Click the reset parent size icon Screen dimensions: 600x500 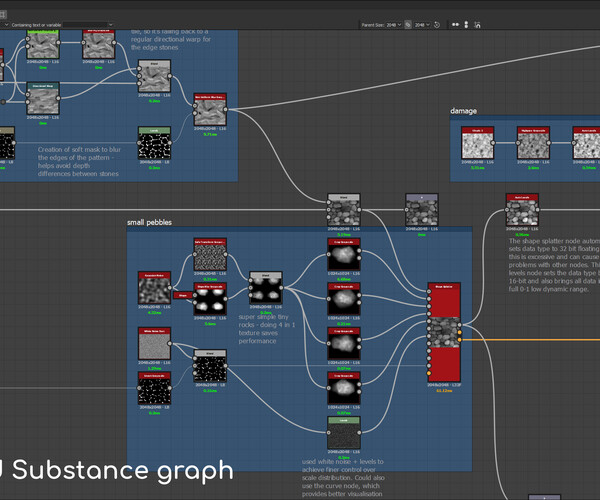(x=437, y=25)
